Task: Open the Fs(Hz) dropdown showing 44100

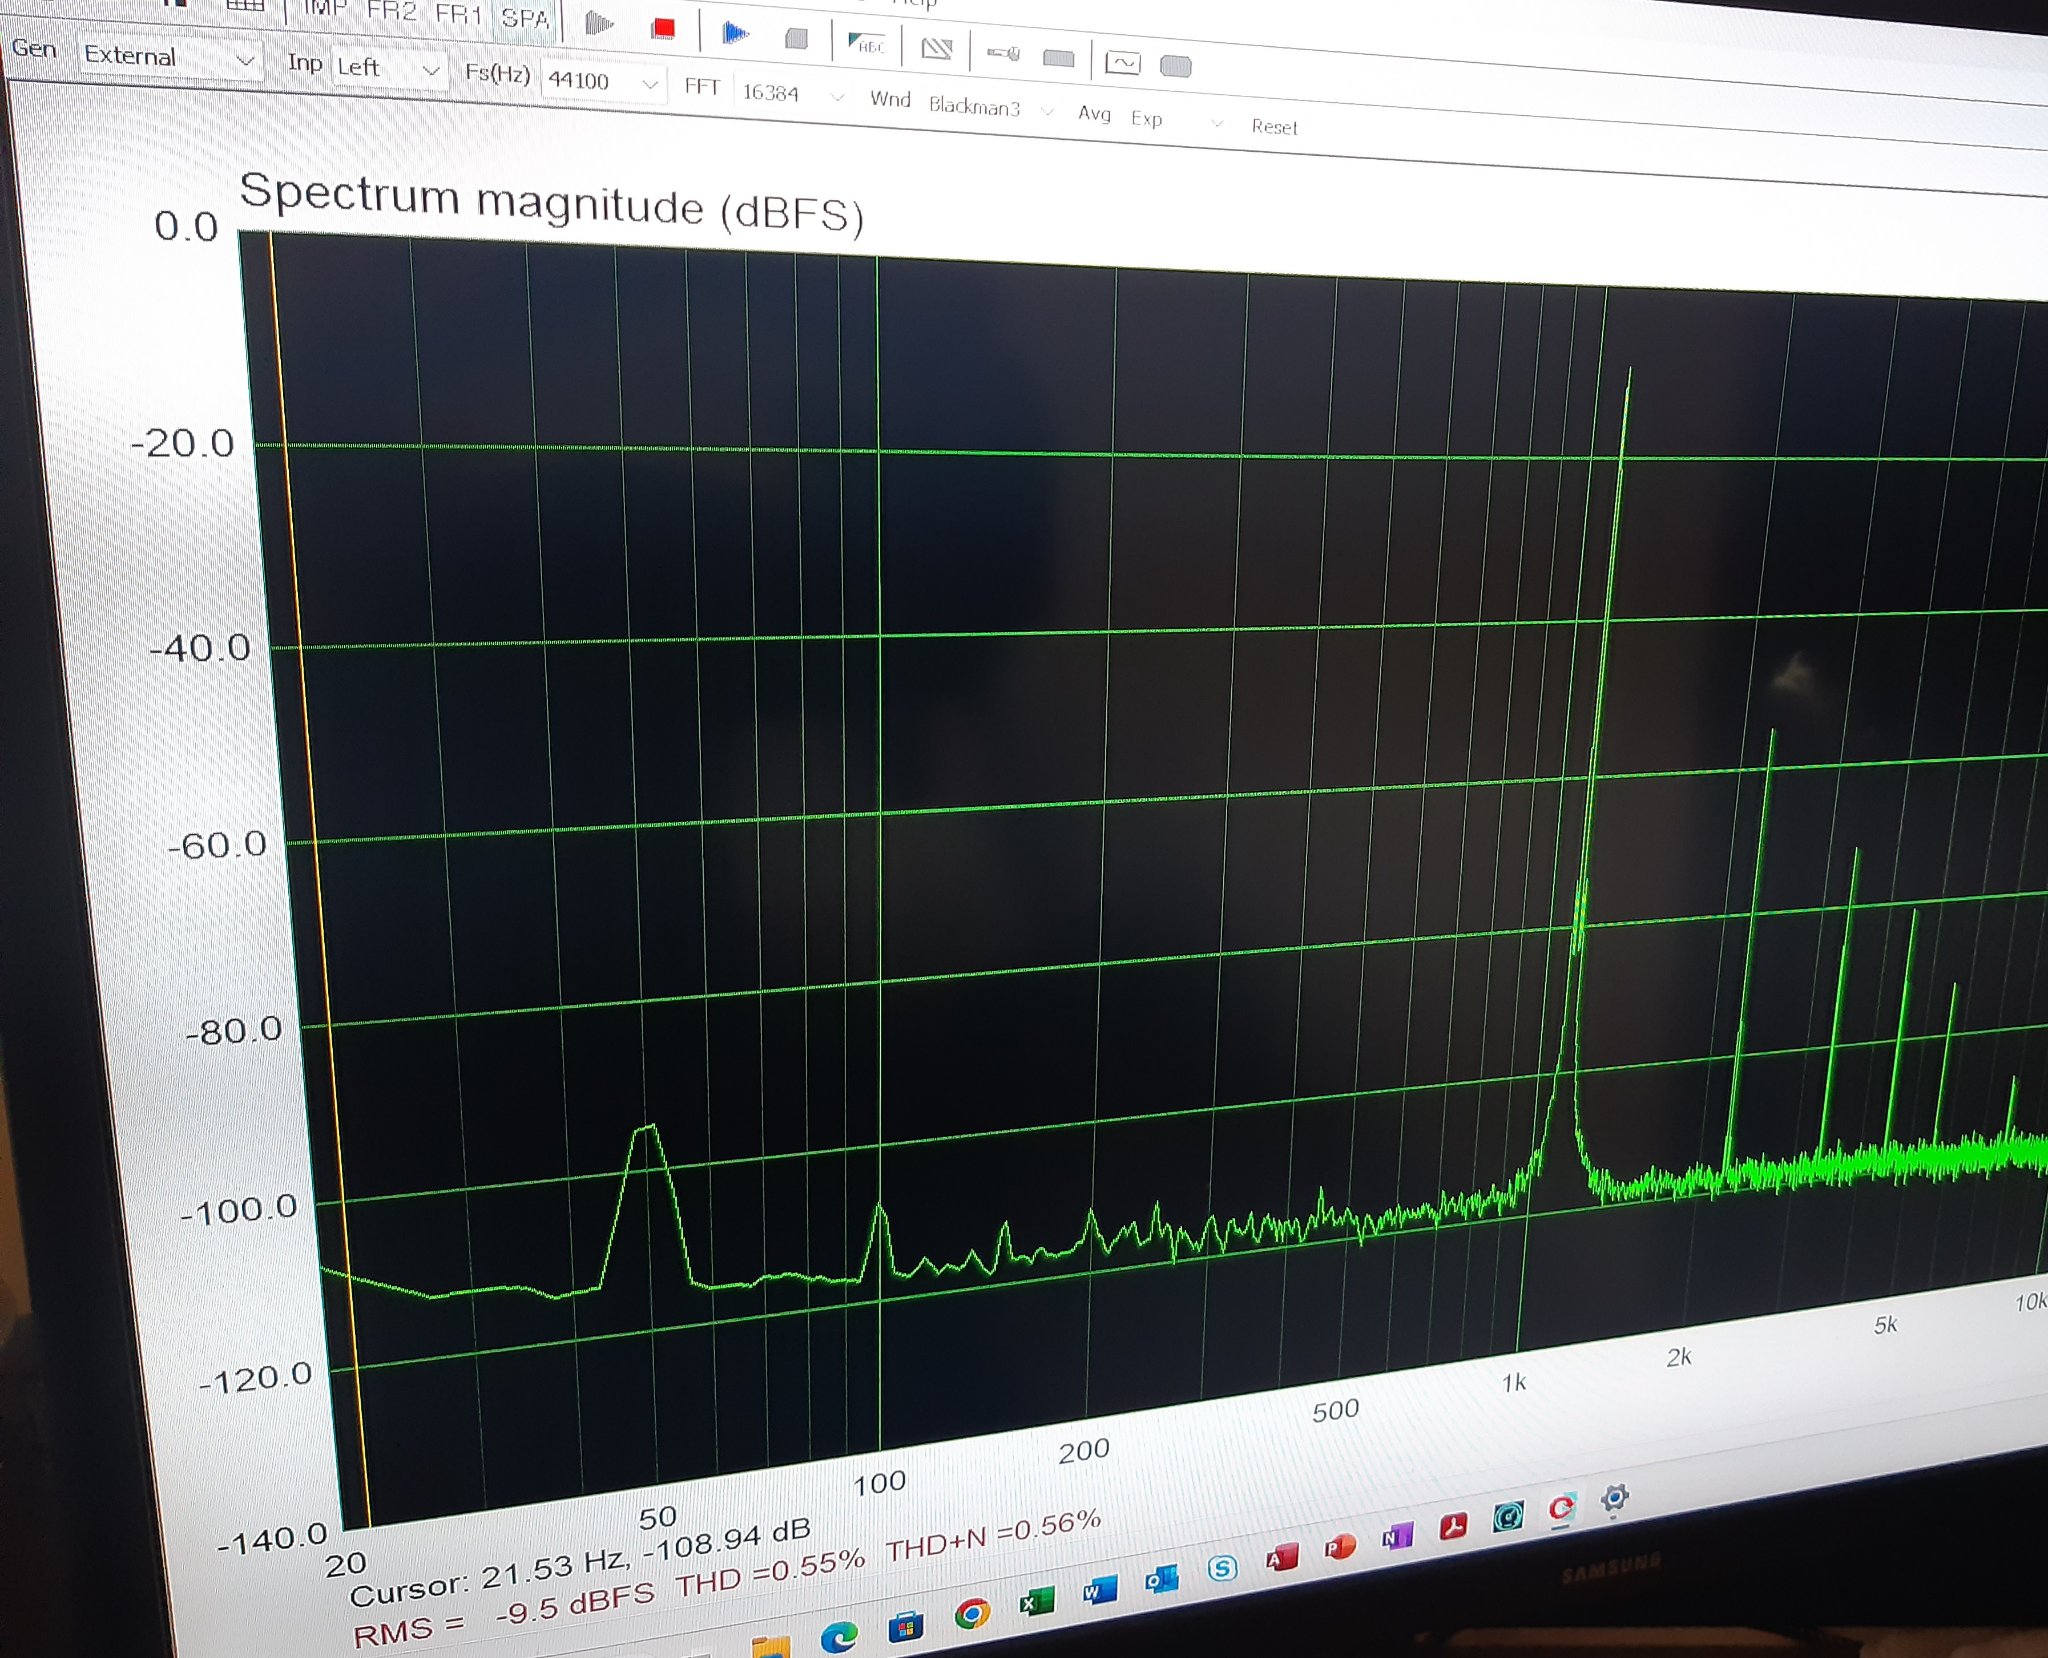Action: coord(603,81)
